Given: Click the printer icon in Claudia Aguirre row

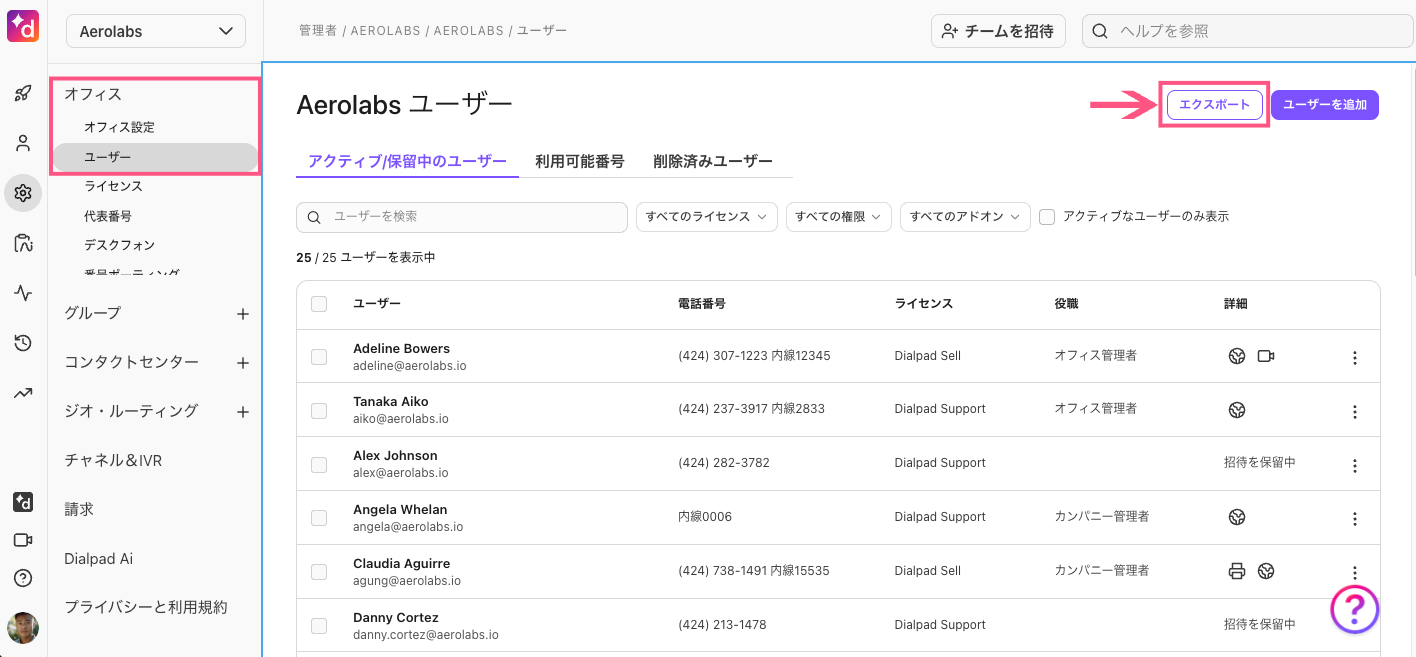Looking at the screenshot, I should [1237, 571].
